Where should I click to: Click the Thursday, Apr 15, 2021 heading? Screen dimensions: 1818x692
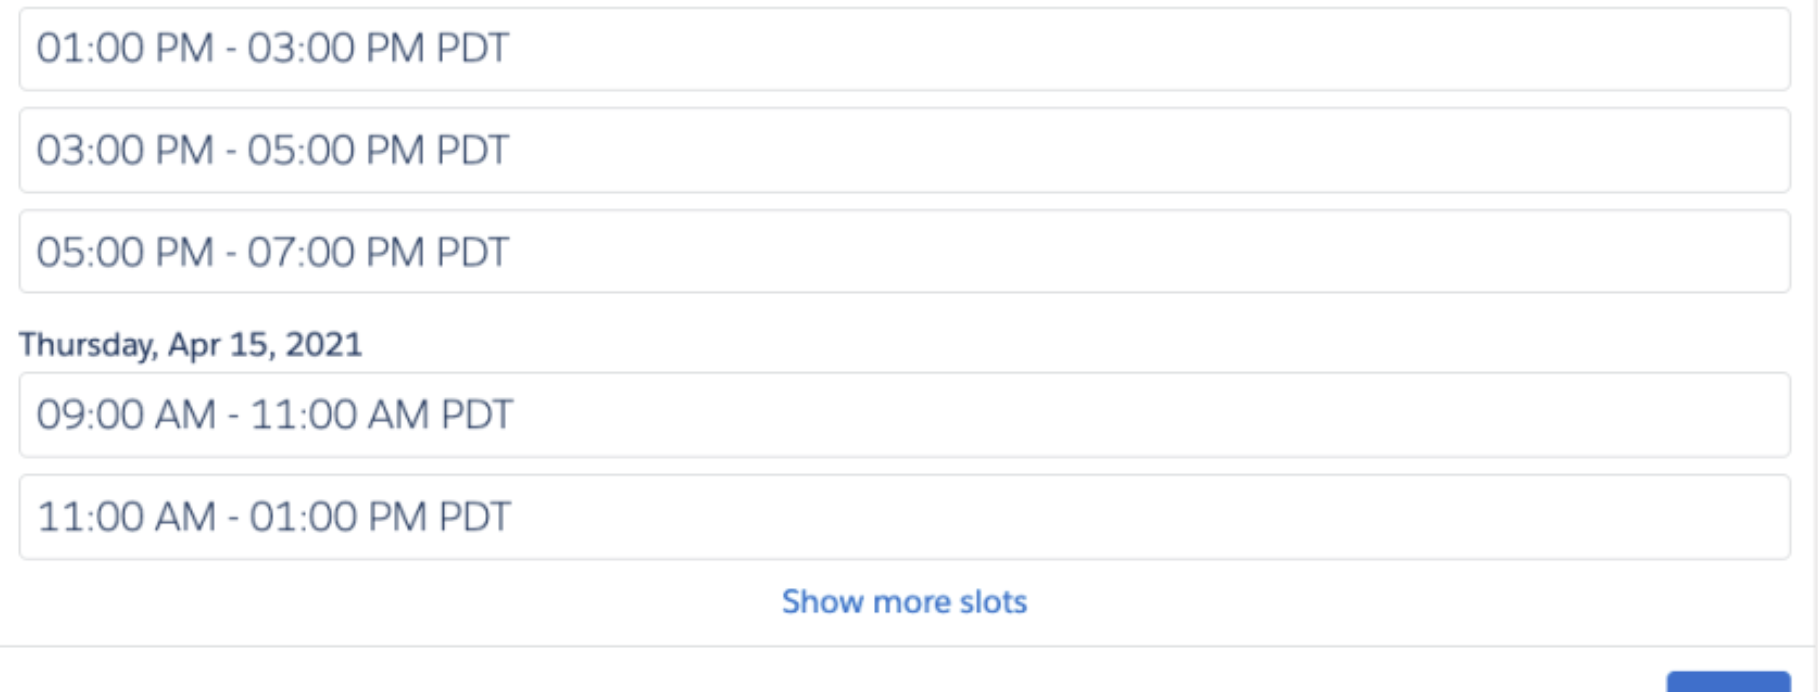tap(190, 345)
